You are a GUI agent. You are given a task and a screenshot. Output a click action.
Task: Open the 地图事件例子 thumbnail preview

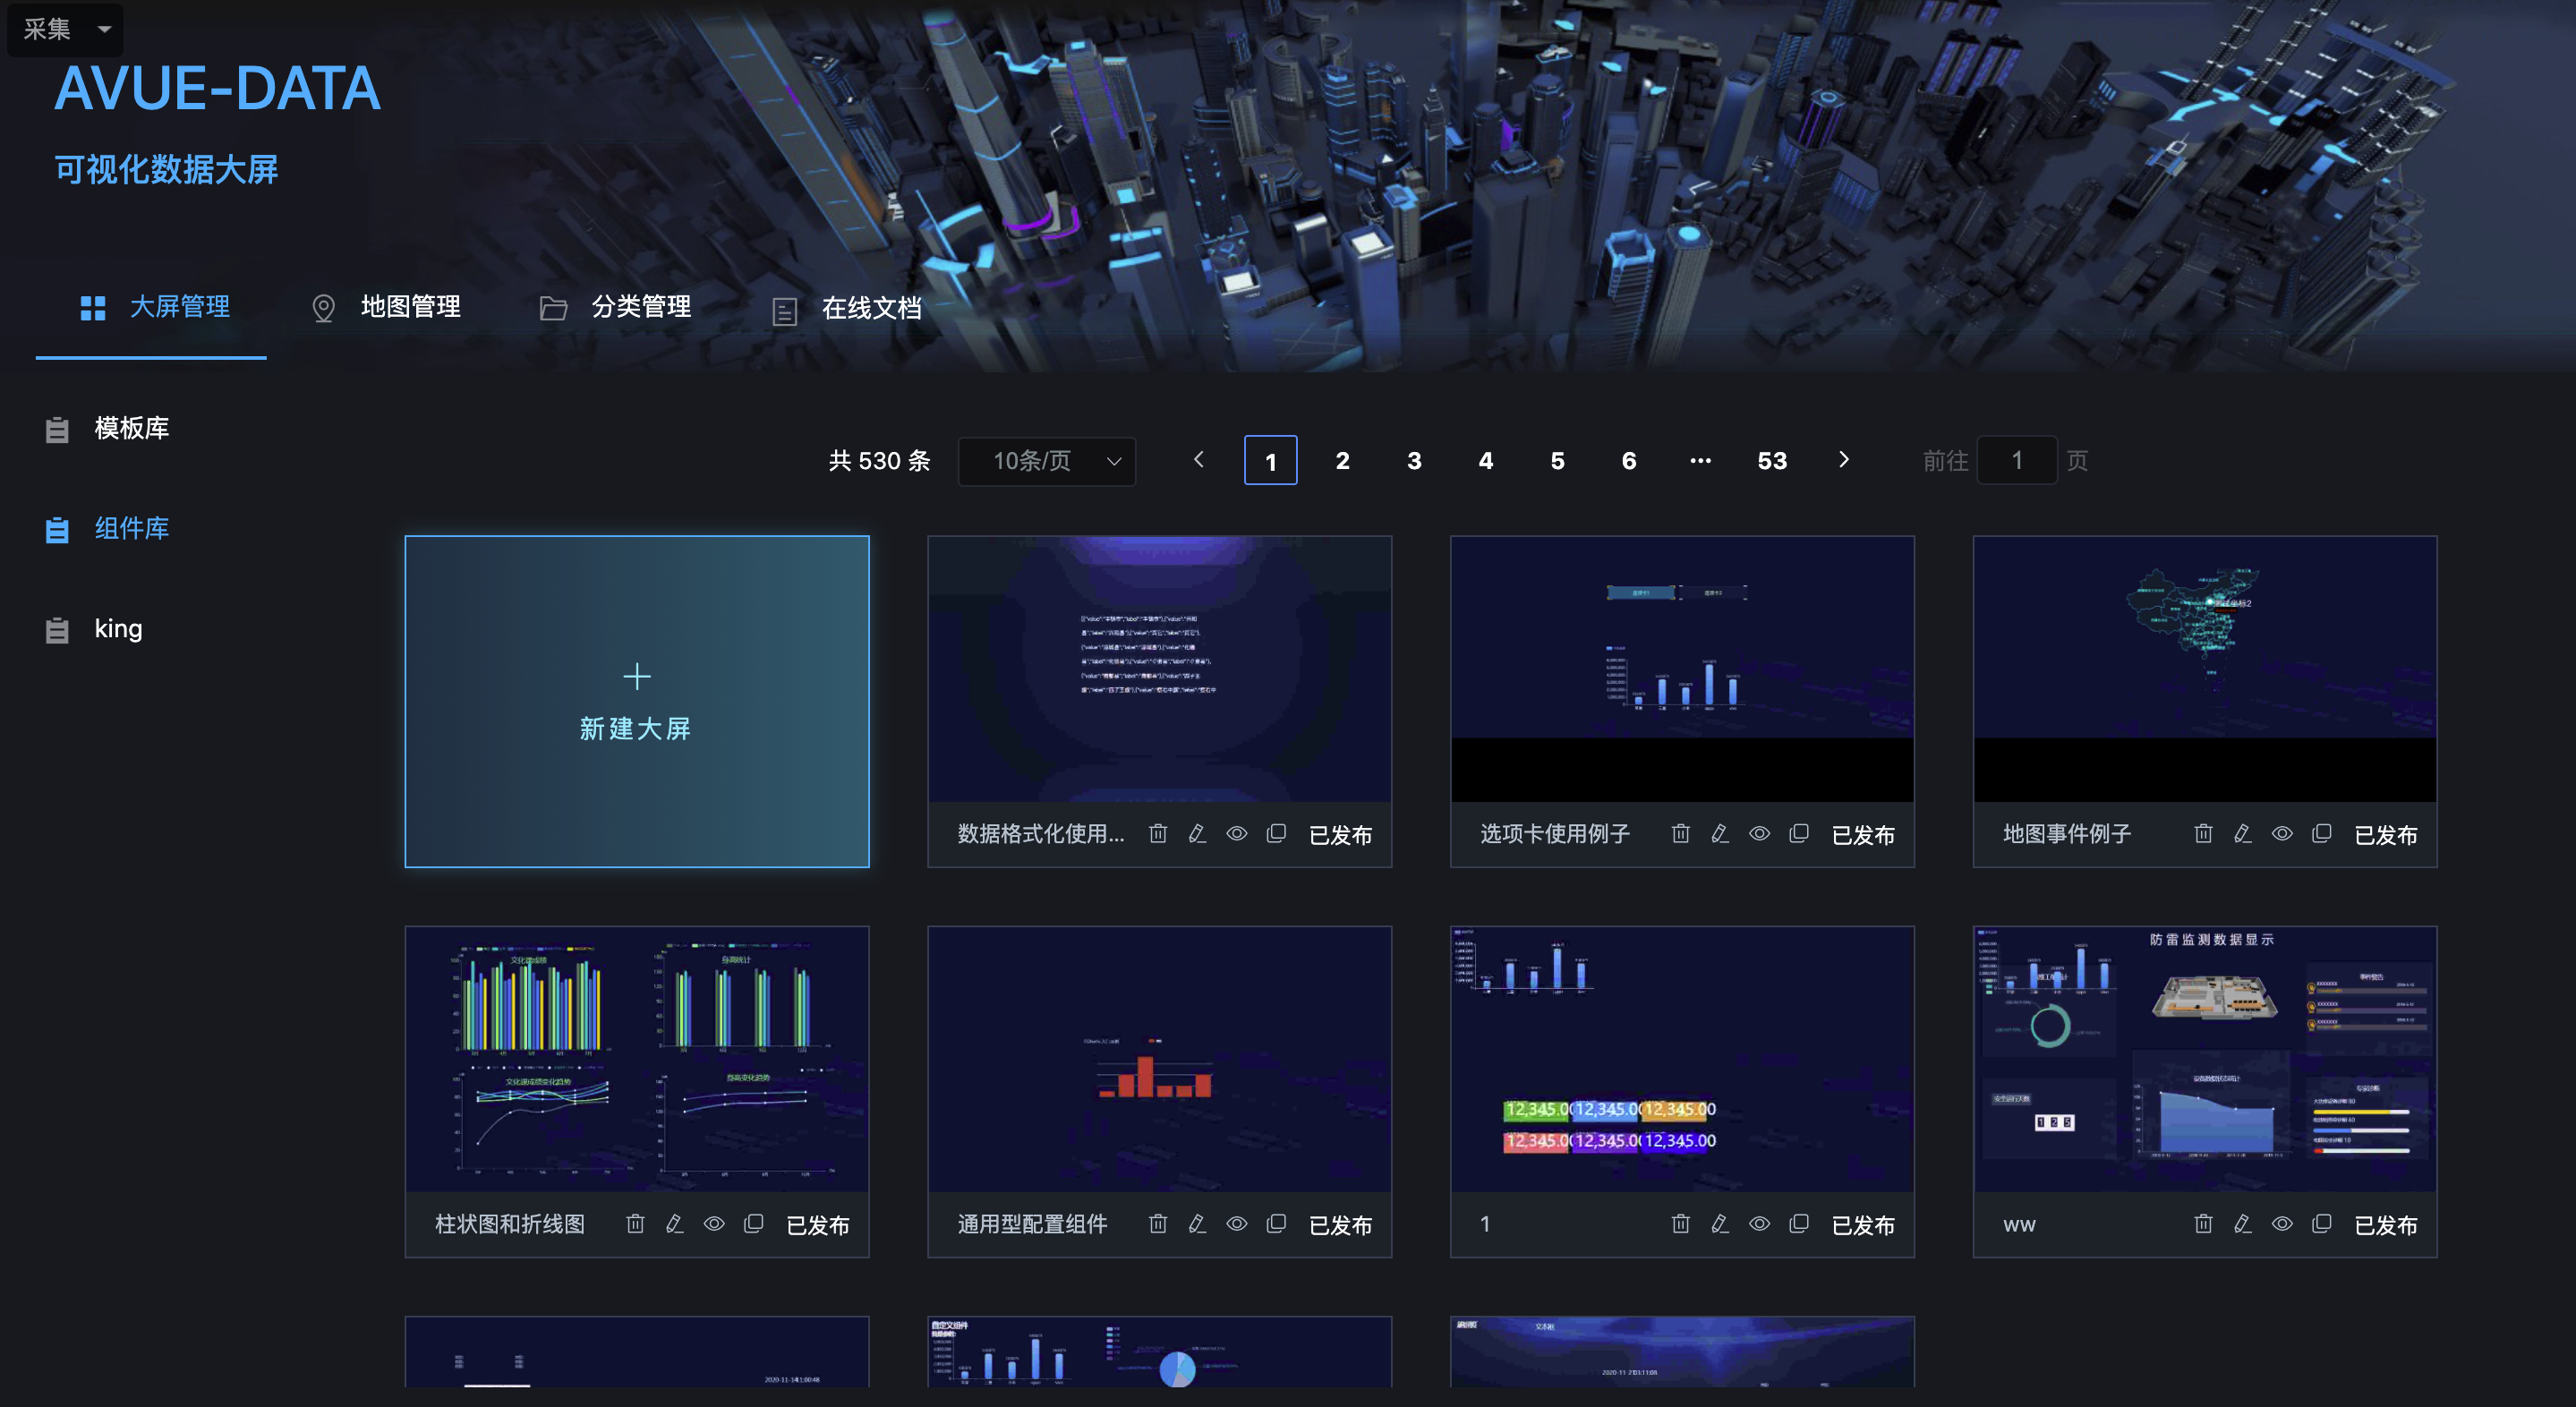(2204, 668)
